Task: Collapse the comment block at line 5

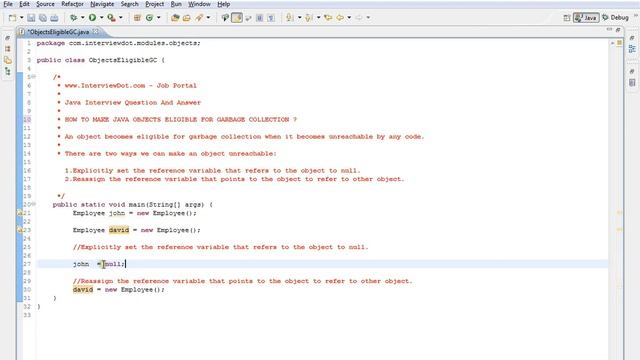Action: click(33, 77)
